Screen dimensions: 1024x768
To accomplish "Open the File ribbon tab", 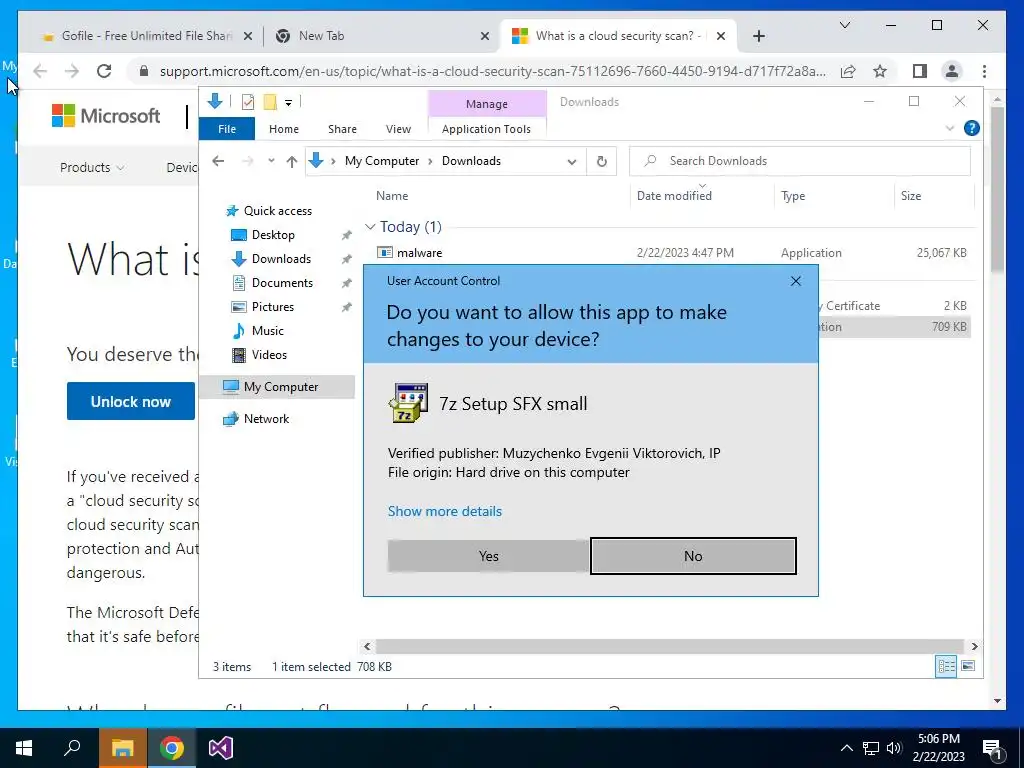I will point(227,129).
